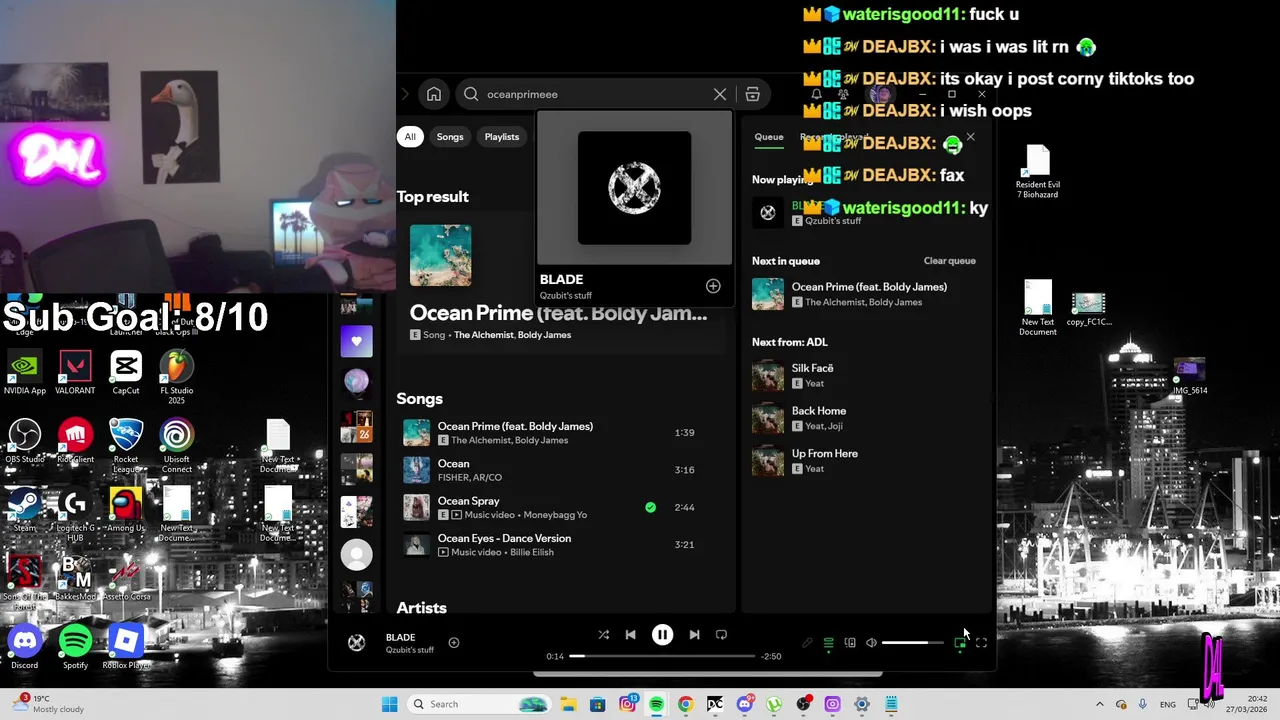Open connect to a device icon

coord(850,643)
